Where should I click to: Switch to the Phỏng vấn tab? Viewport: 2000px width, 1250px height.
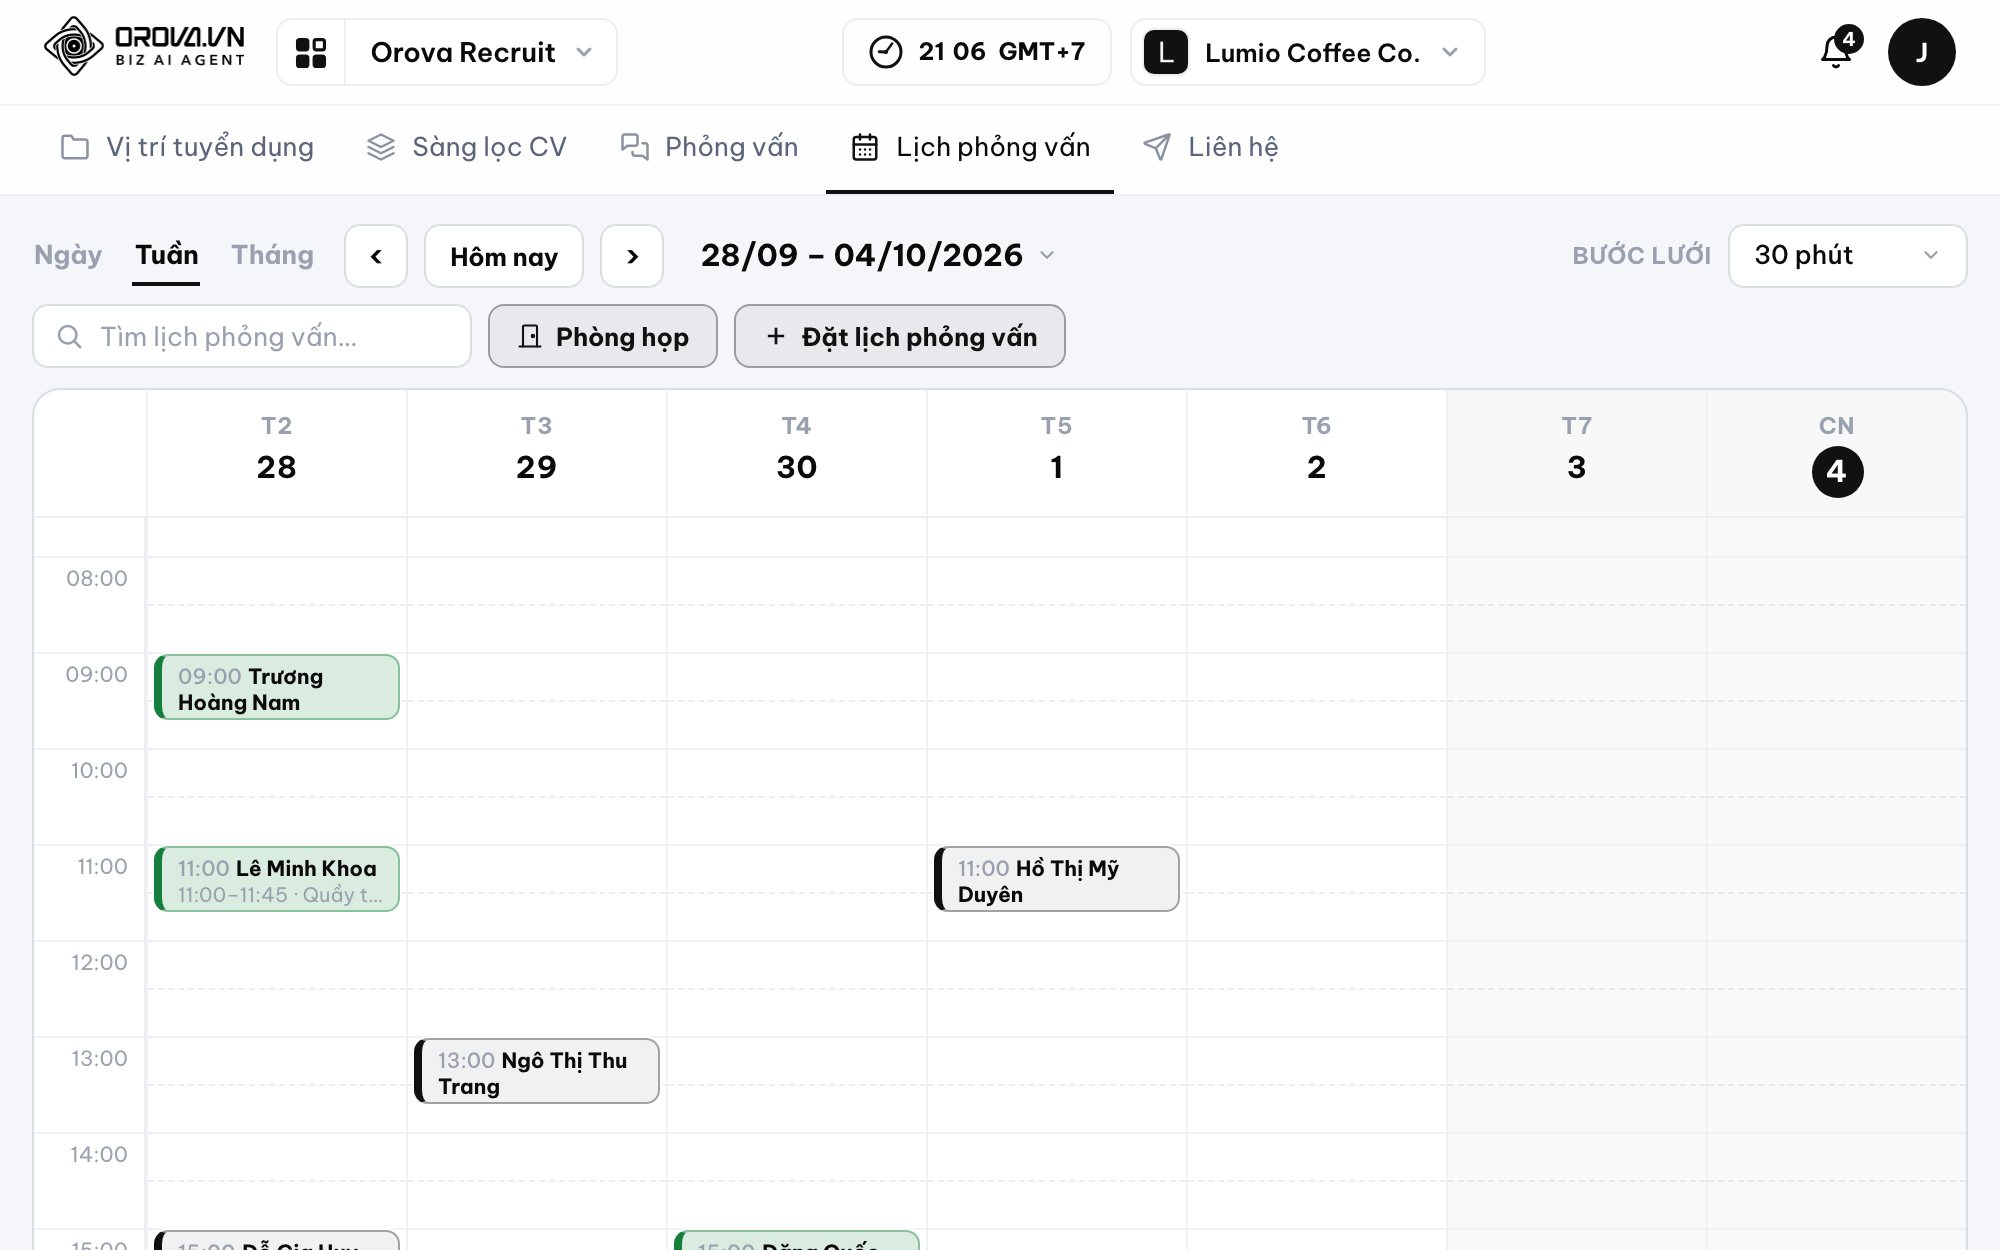point(709,147)
